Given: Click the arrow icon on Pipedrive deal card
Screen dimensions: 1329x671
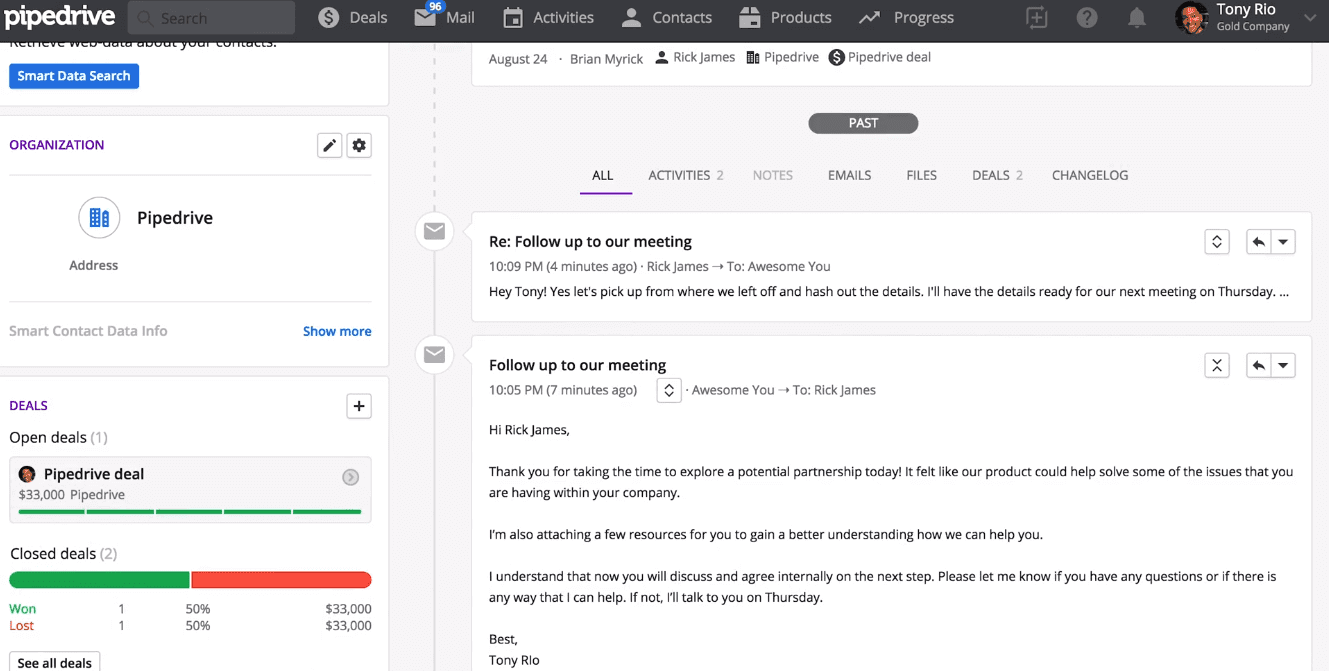Looking at the screenshot, I should pos(351,477).
